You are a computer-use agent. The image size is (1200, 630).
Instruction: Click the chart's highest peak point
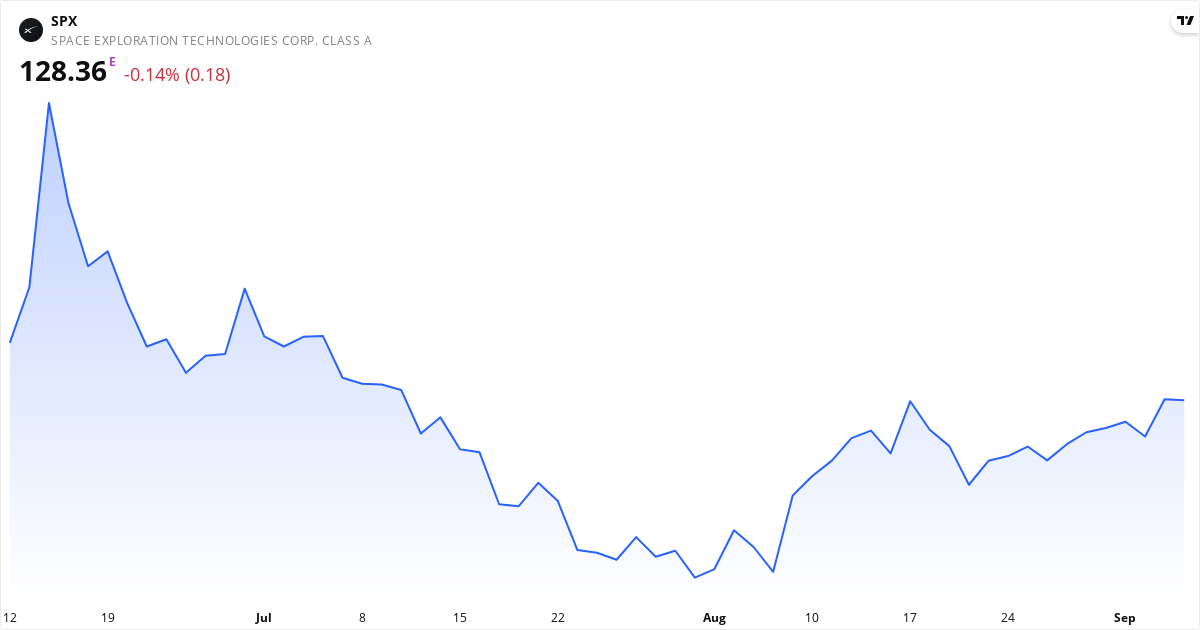(49, 102)
